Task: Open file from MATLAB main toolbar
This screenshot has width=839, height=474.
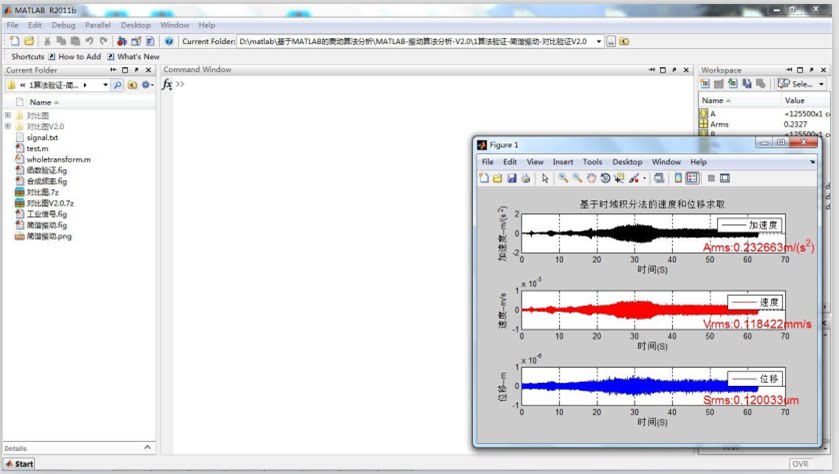Action: tap(29, 41)
